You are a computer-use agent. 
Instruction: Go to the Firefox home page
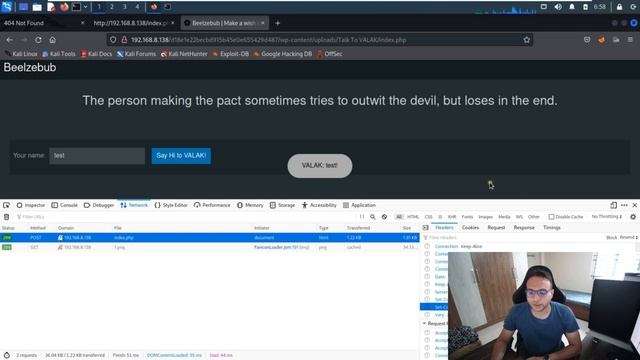click(x=53, y=40)
